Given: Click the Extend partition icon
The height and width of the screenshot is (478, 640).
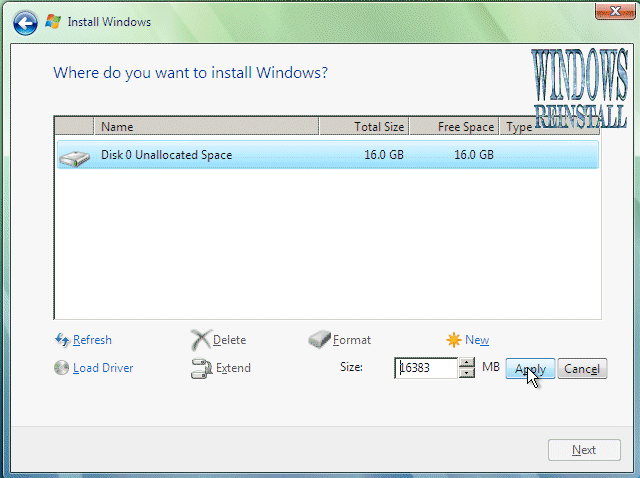Looking at the screenshot, I should [x=200, y=368].
